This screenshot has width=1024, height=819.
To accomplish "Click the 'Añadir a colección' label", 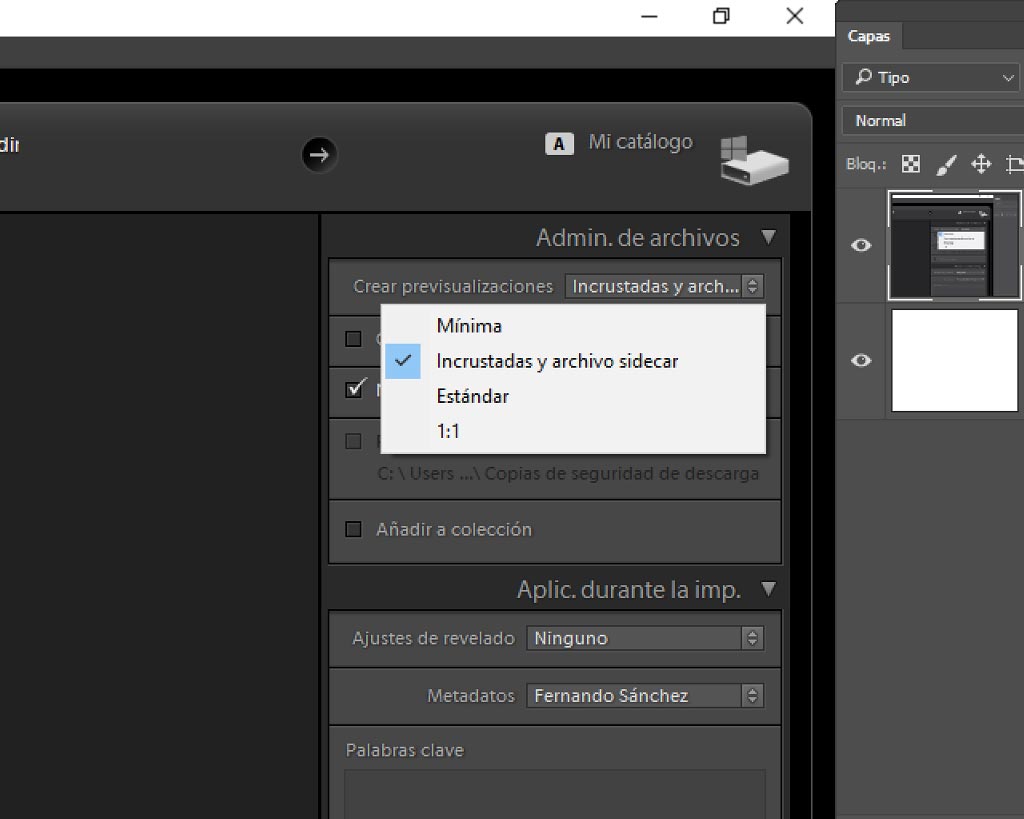I will point(454,529).
